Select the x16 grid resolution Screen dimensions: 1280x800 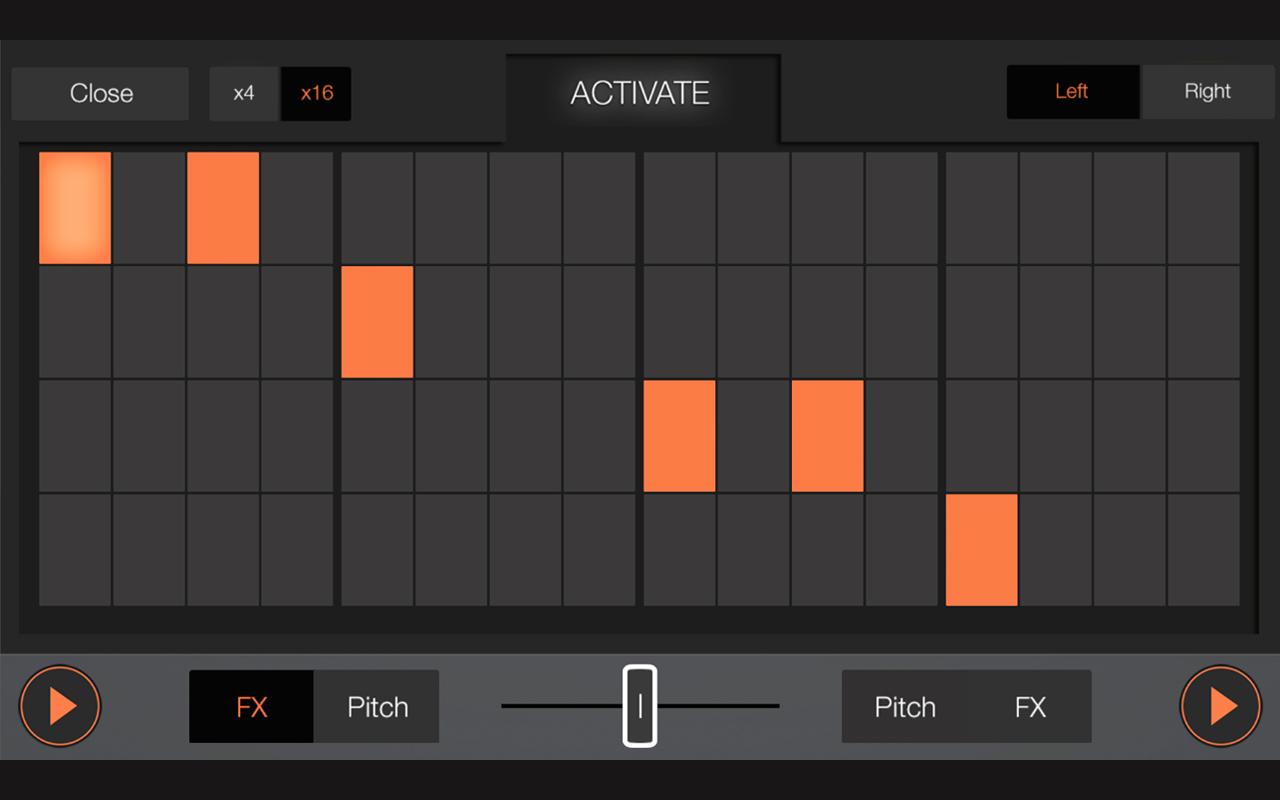(316, 94)
